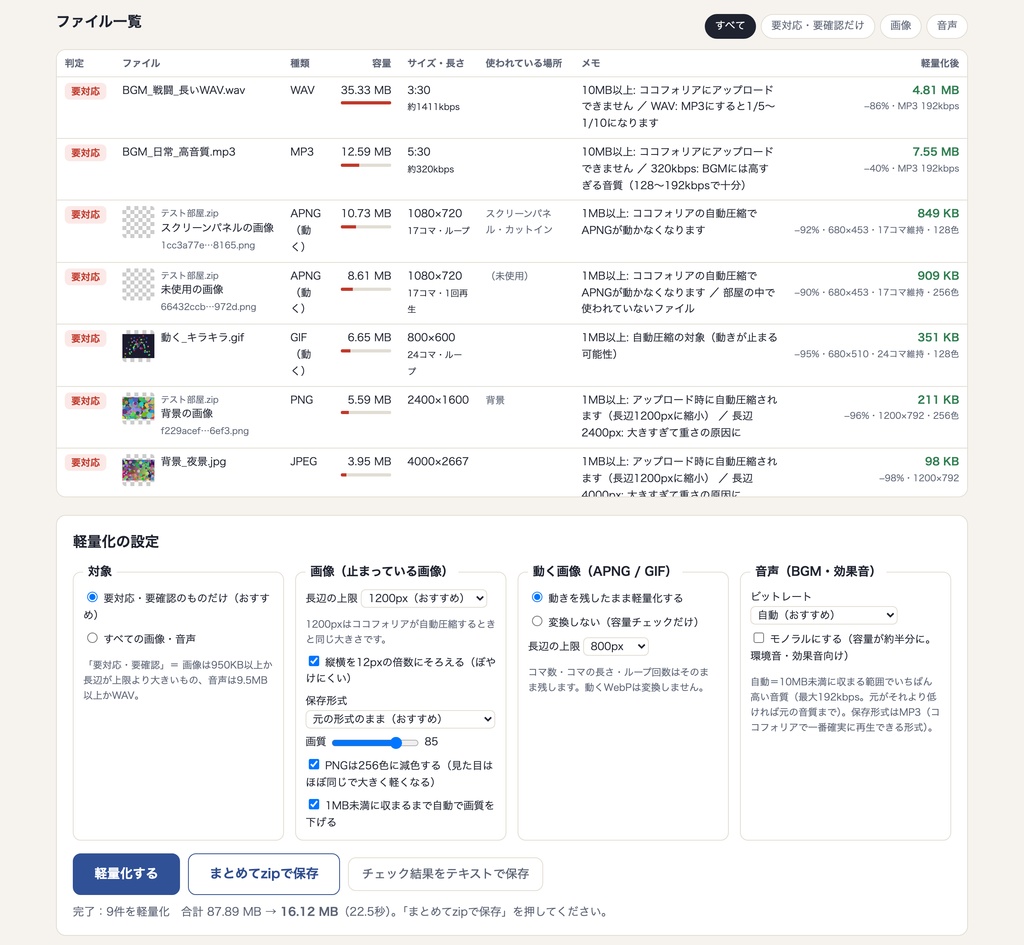
Task: Adjust the 画質 quality slider
Action: coord(375,743)
